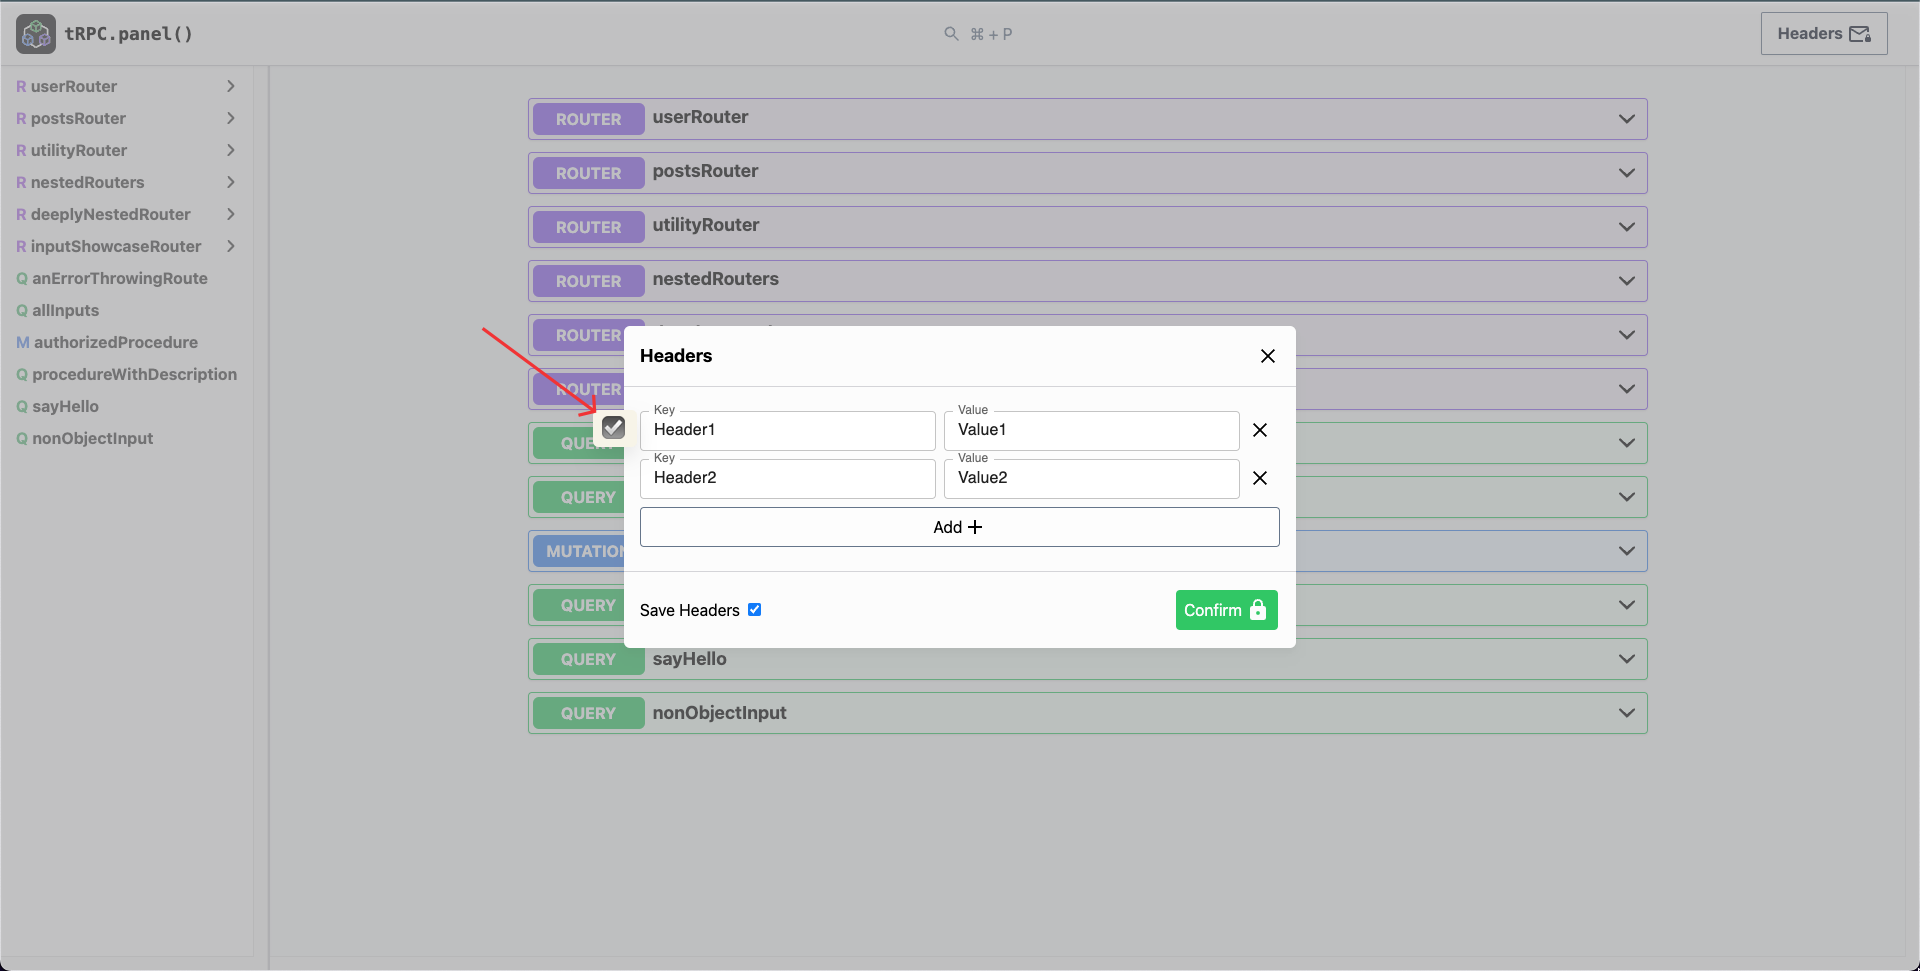Remove the Header1 row

[1260, 430]
